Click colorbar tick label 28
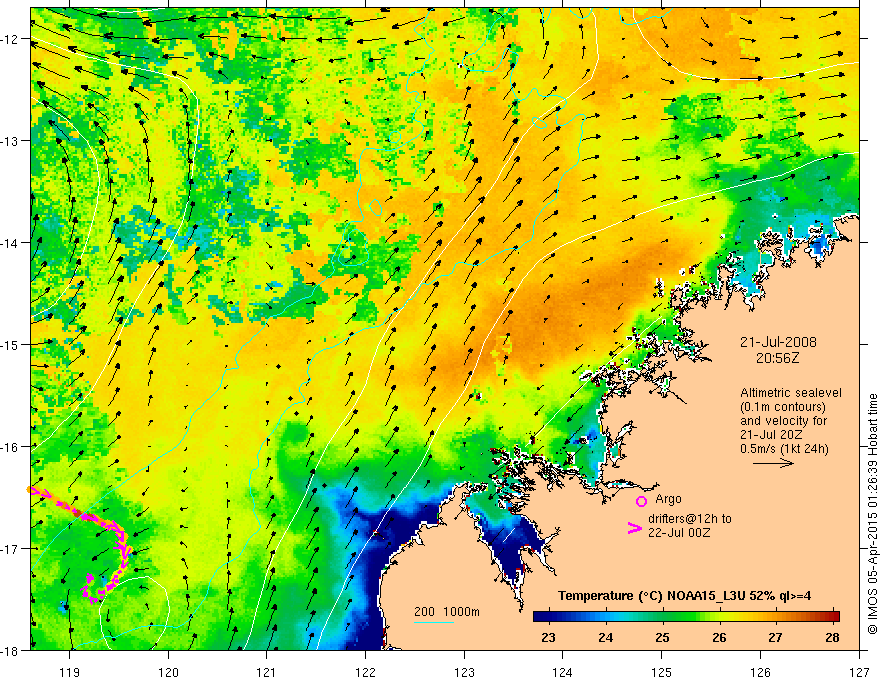Image resolution: width=880 pixels, height=680 pixels. [832, 637]
